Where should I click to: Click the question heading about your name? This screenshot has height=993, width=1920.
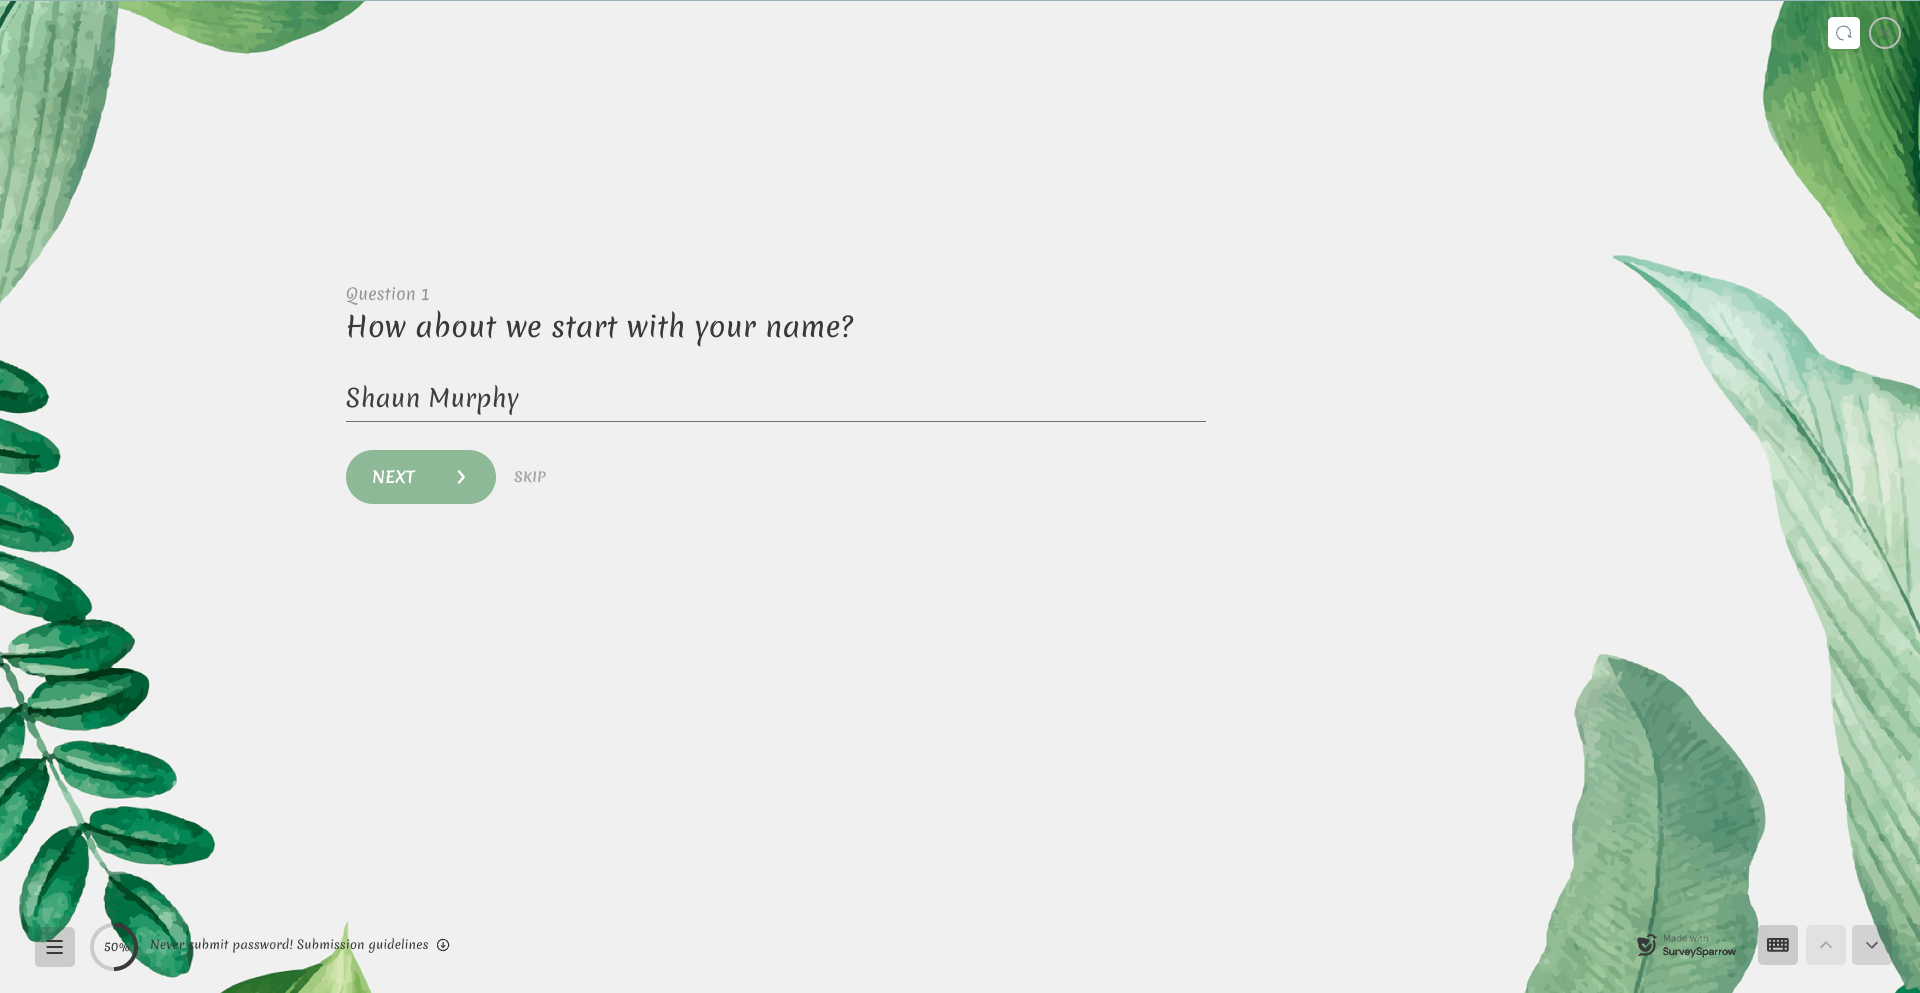[x=600, y=327]
